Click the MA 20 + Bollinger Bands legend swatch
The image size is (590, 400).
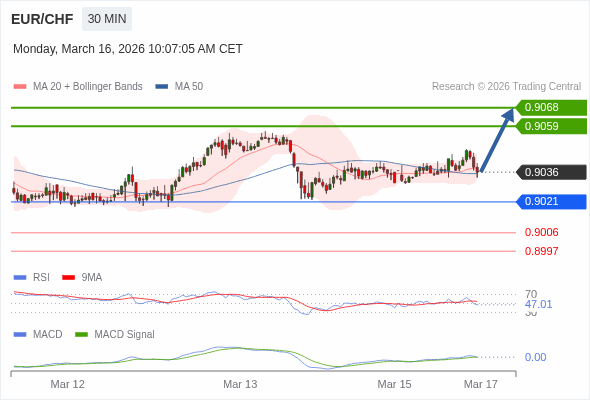pos(20,87)
